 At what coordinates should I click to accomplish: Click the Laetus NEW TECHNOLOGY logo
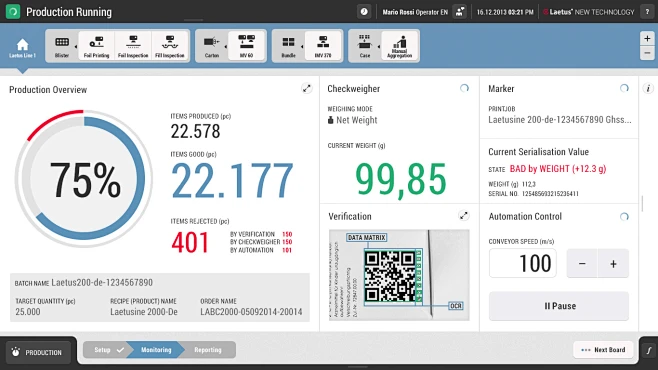coord(589,12)
